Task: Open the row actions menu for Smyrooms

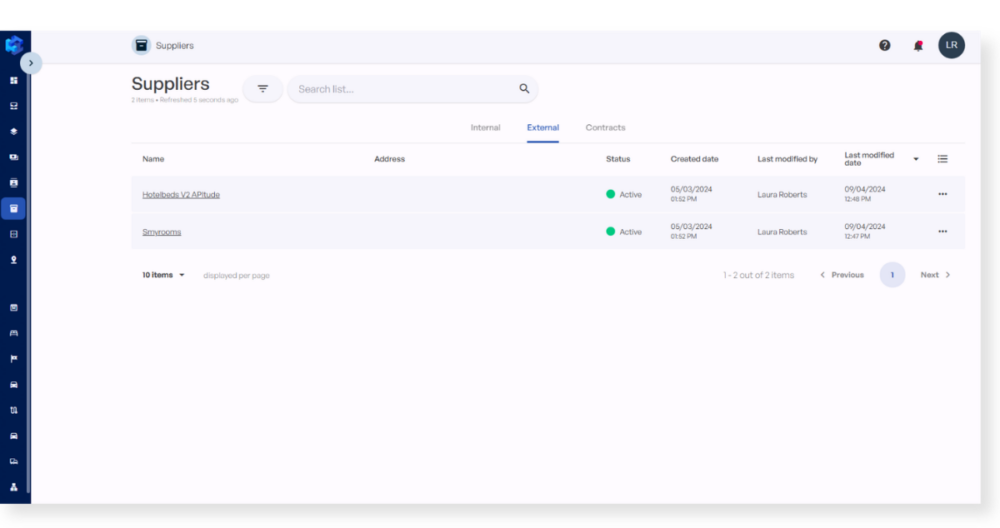Action: pos(943,231)
